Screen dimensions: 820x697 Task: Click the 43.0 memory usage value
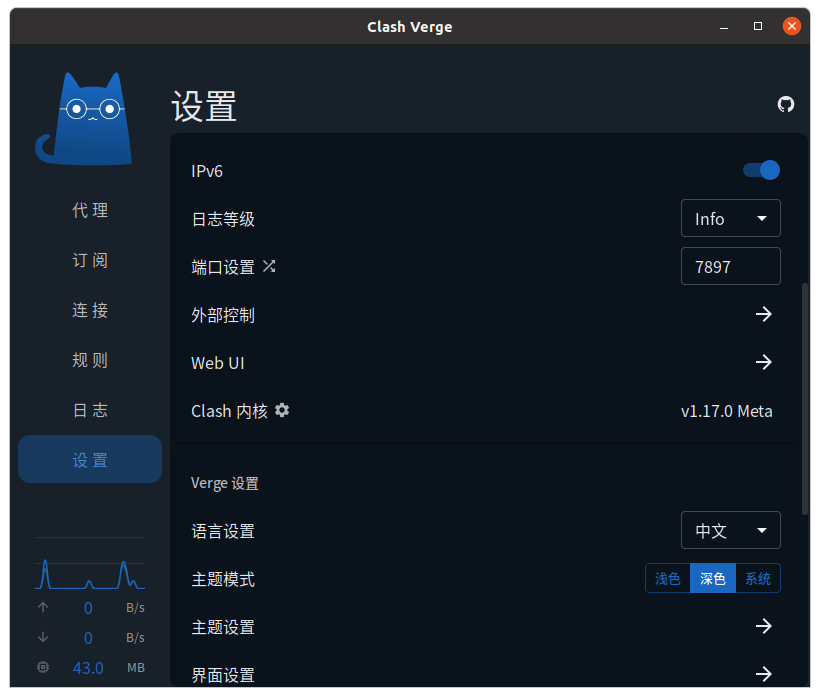(88, 668)
